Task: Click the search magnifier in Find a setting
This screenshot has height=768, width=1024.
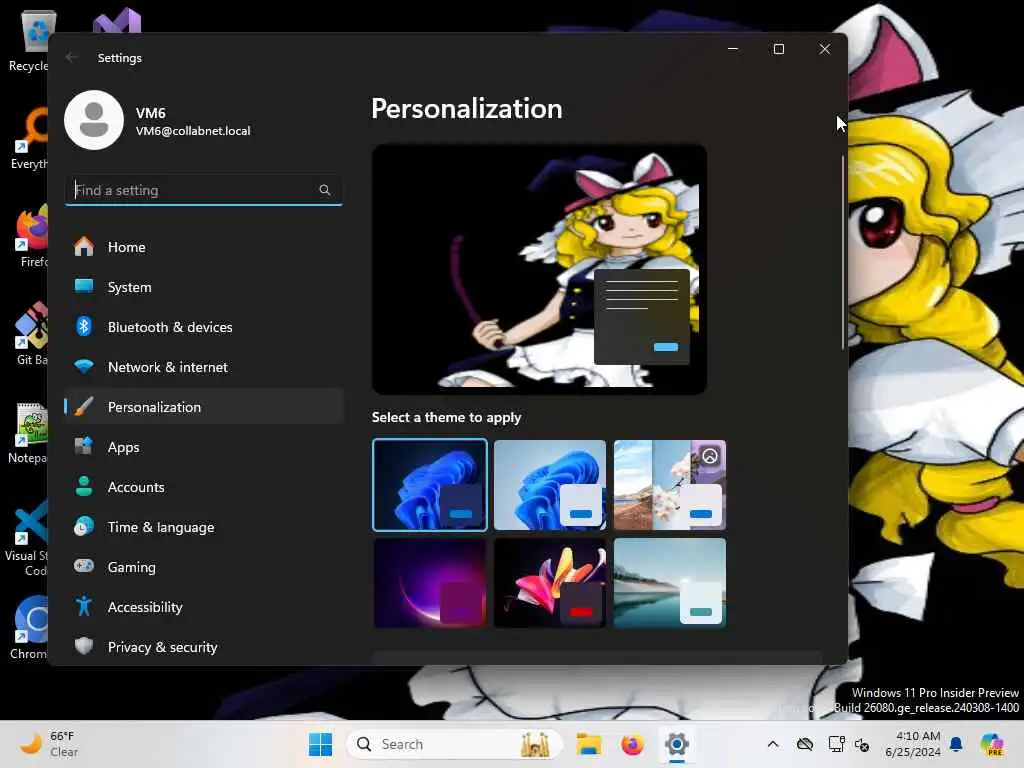Action: click(x=325, y=190)
